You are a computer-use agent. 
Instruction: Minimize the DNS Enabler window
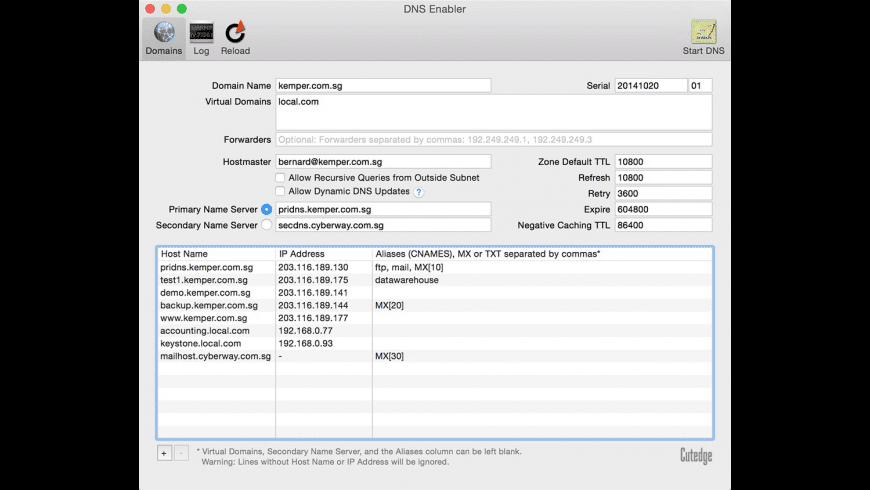point(166,9)
